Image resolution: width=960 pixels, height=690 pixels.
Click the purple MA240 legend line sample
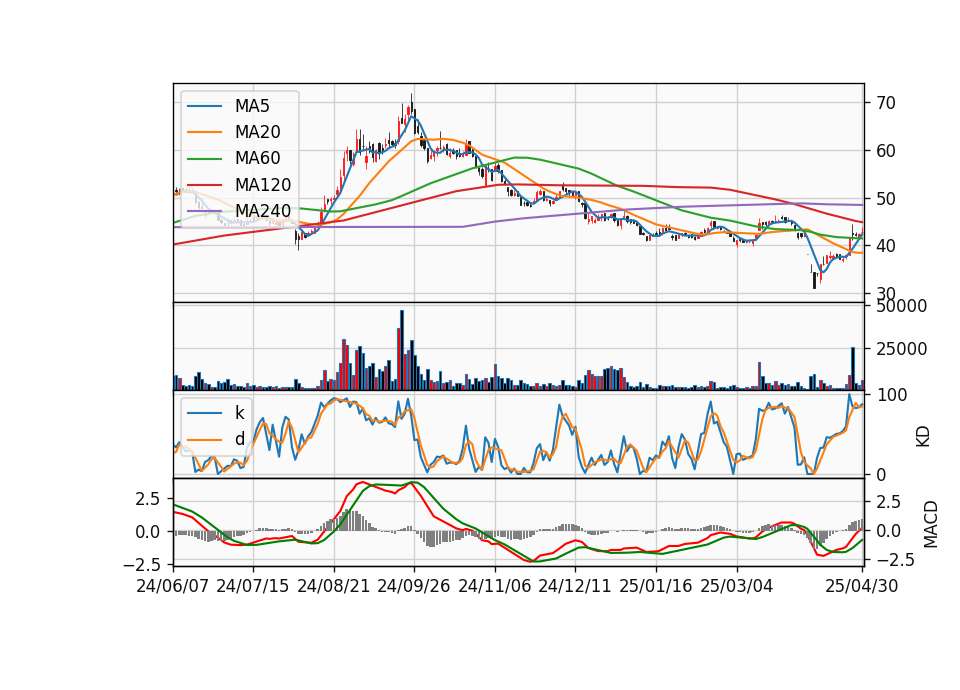pyautogui.click(x=204, y=211)
